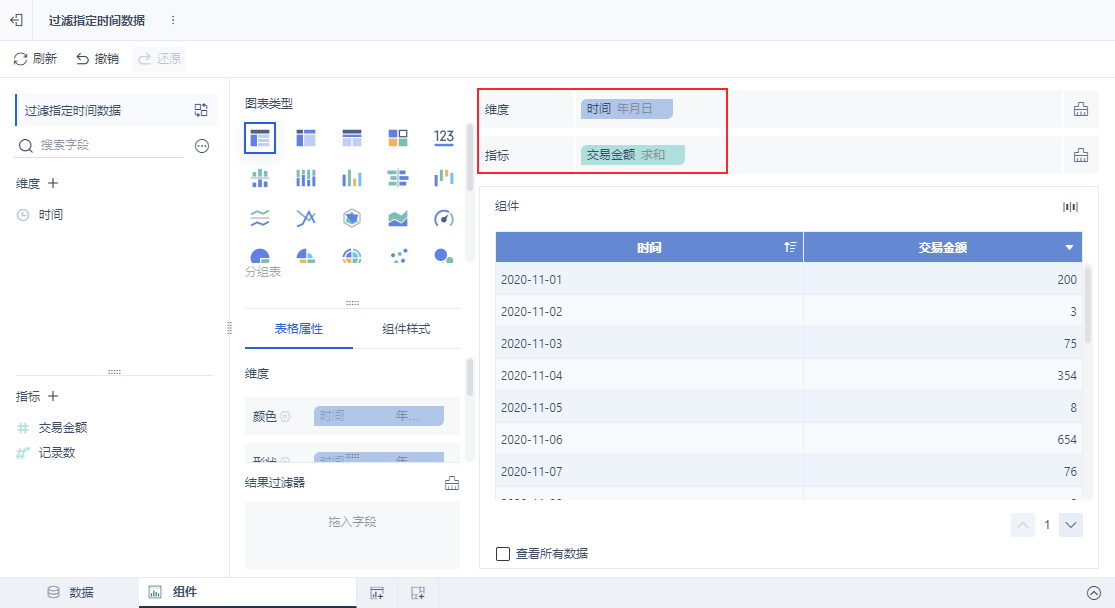Select the stacked column chart icon

306,178
